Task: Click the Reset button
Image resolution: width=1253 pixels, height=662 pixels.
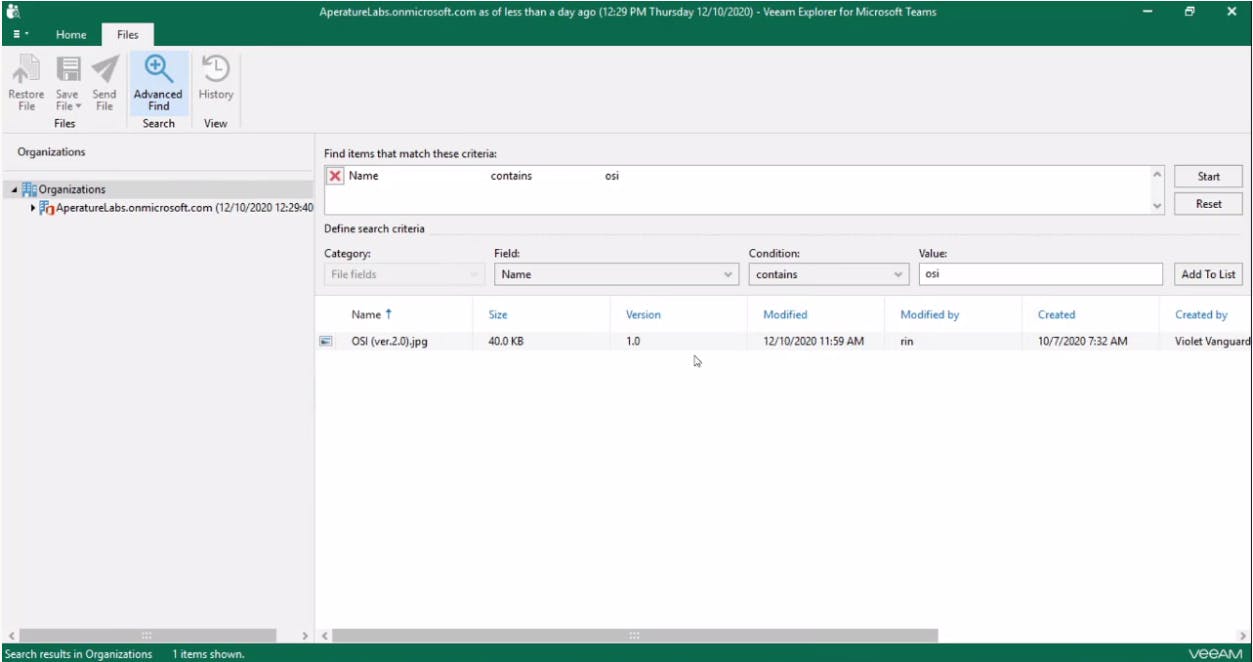Action: pos(1208,203)
